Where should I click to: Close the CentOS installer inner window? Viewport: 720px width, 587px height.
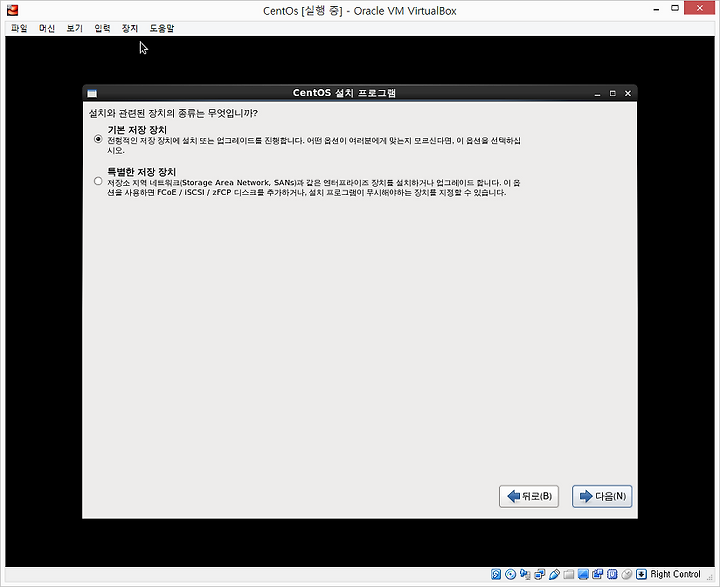click(x=628, y=93)
